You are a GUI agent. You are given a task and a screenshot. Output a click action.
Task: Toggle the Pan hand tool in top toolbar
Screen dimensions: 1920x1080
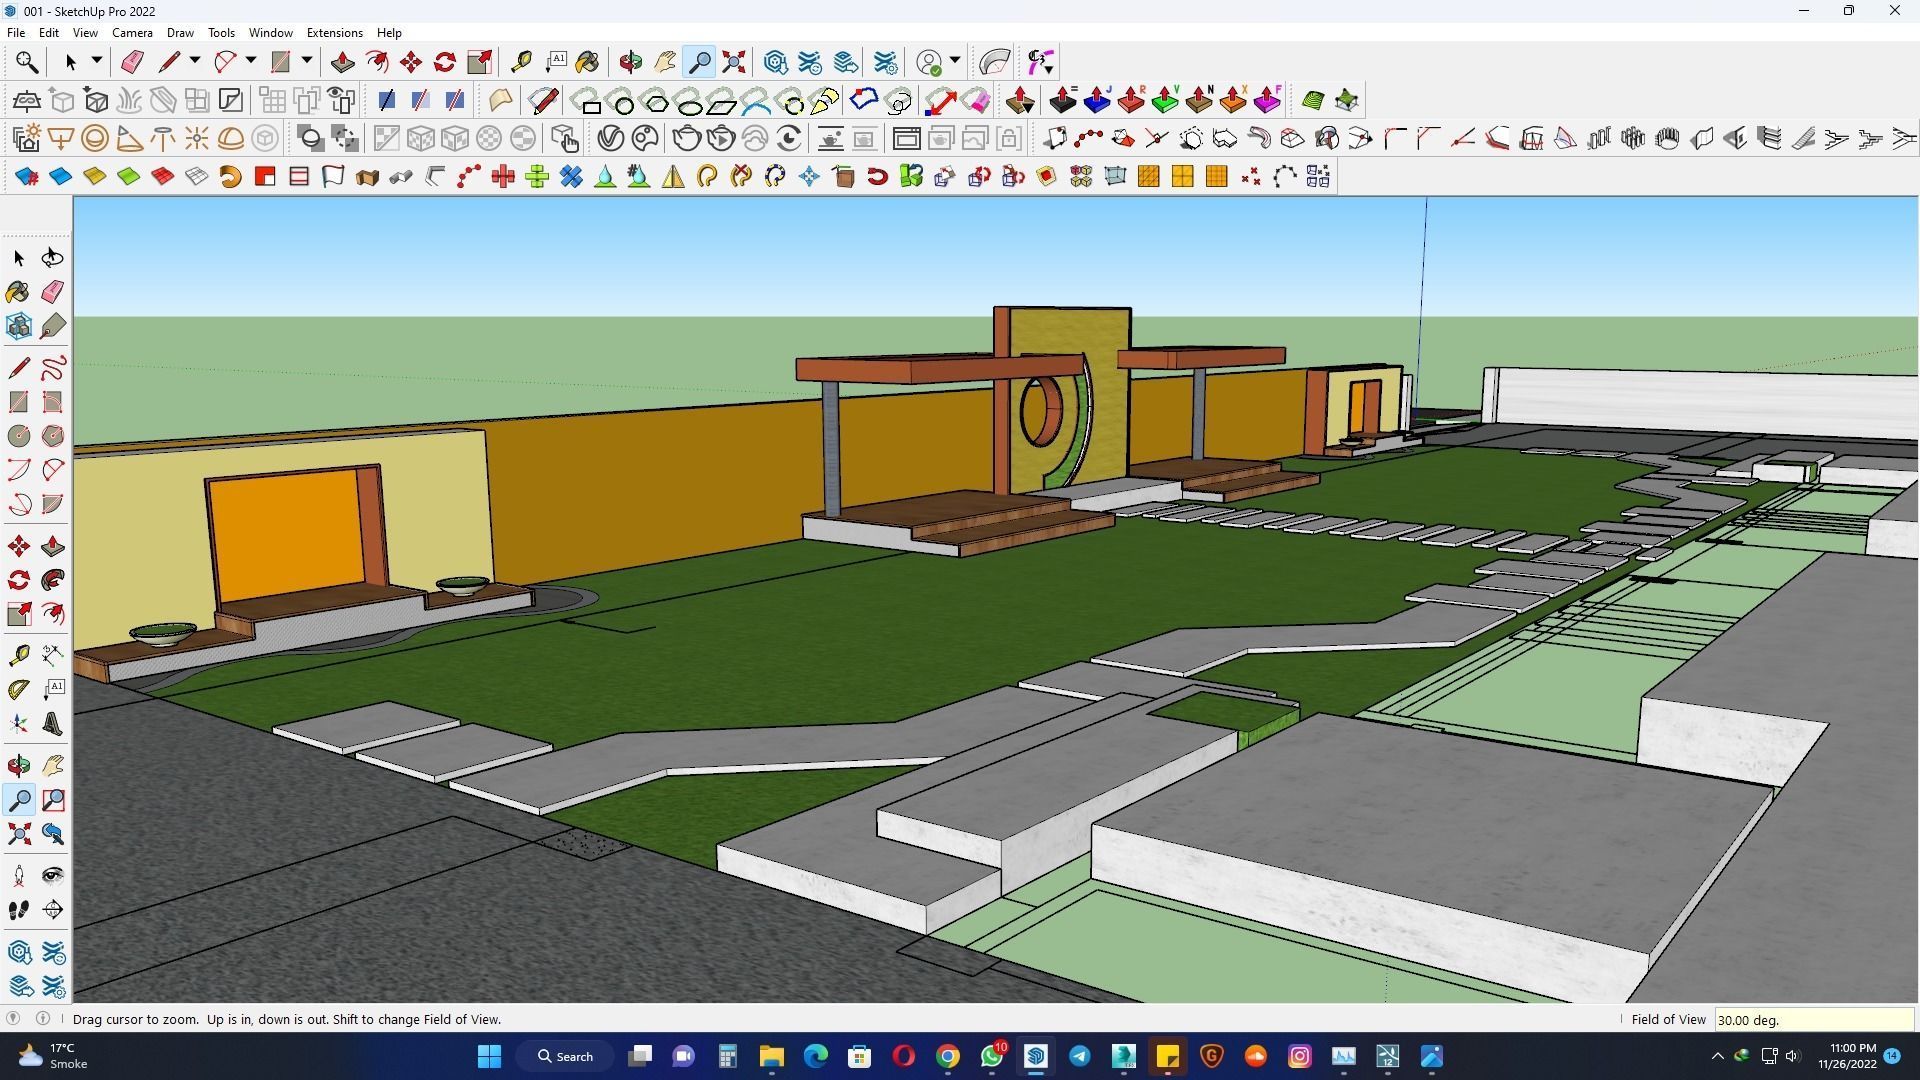click(x=665, y=62)
